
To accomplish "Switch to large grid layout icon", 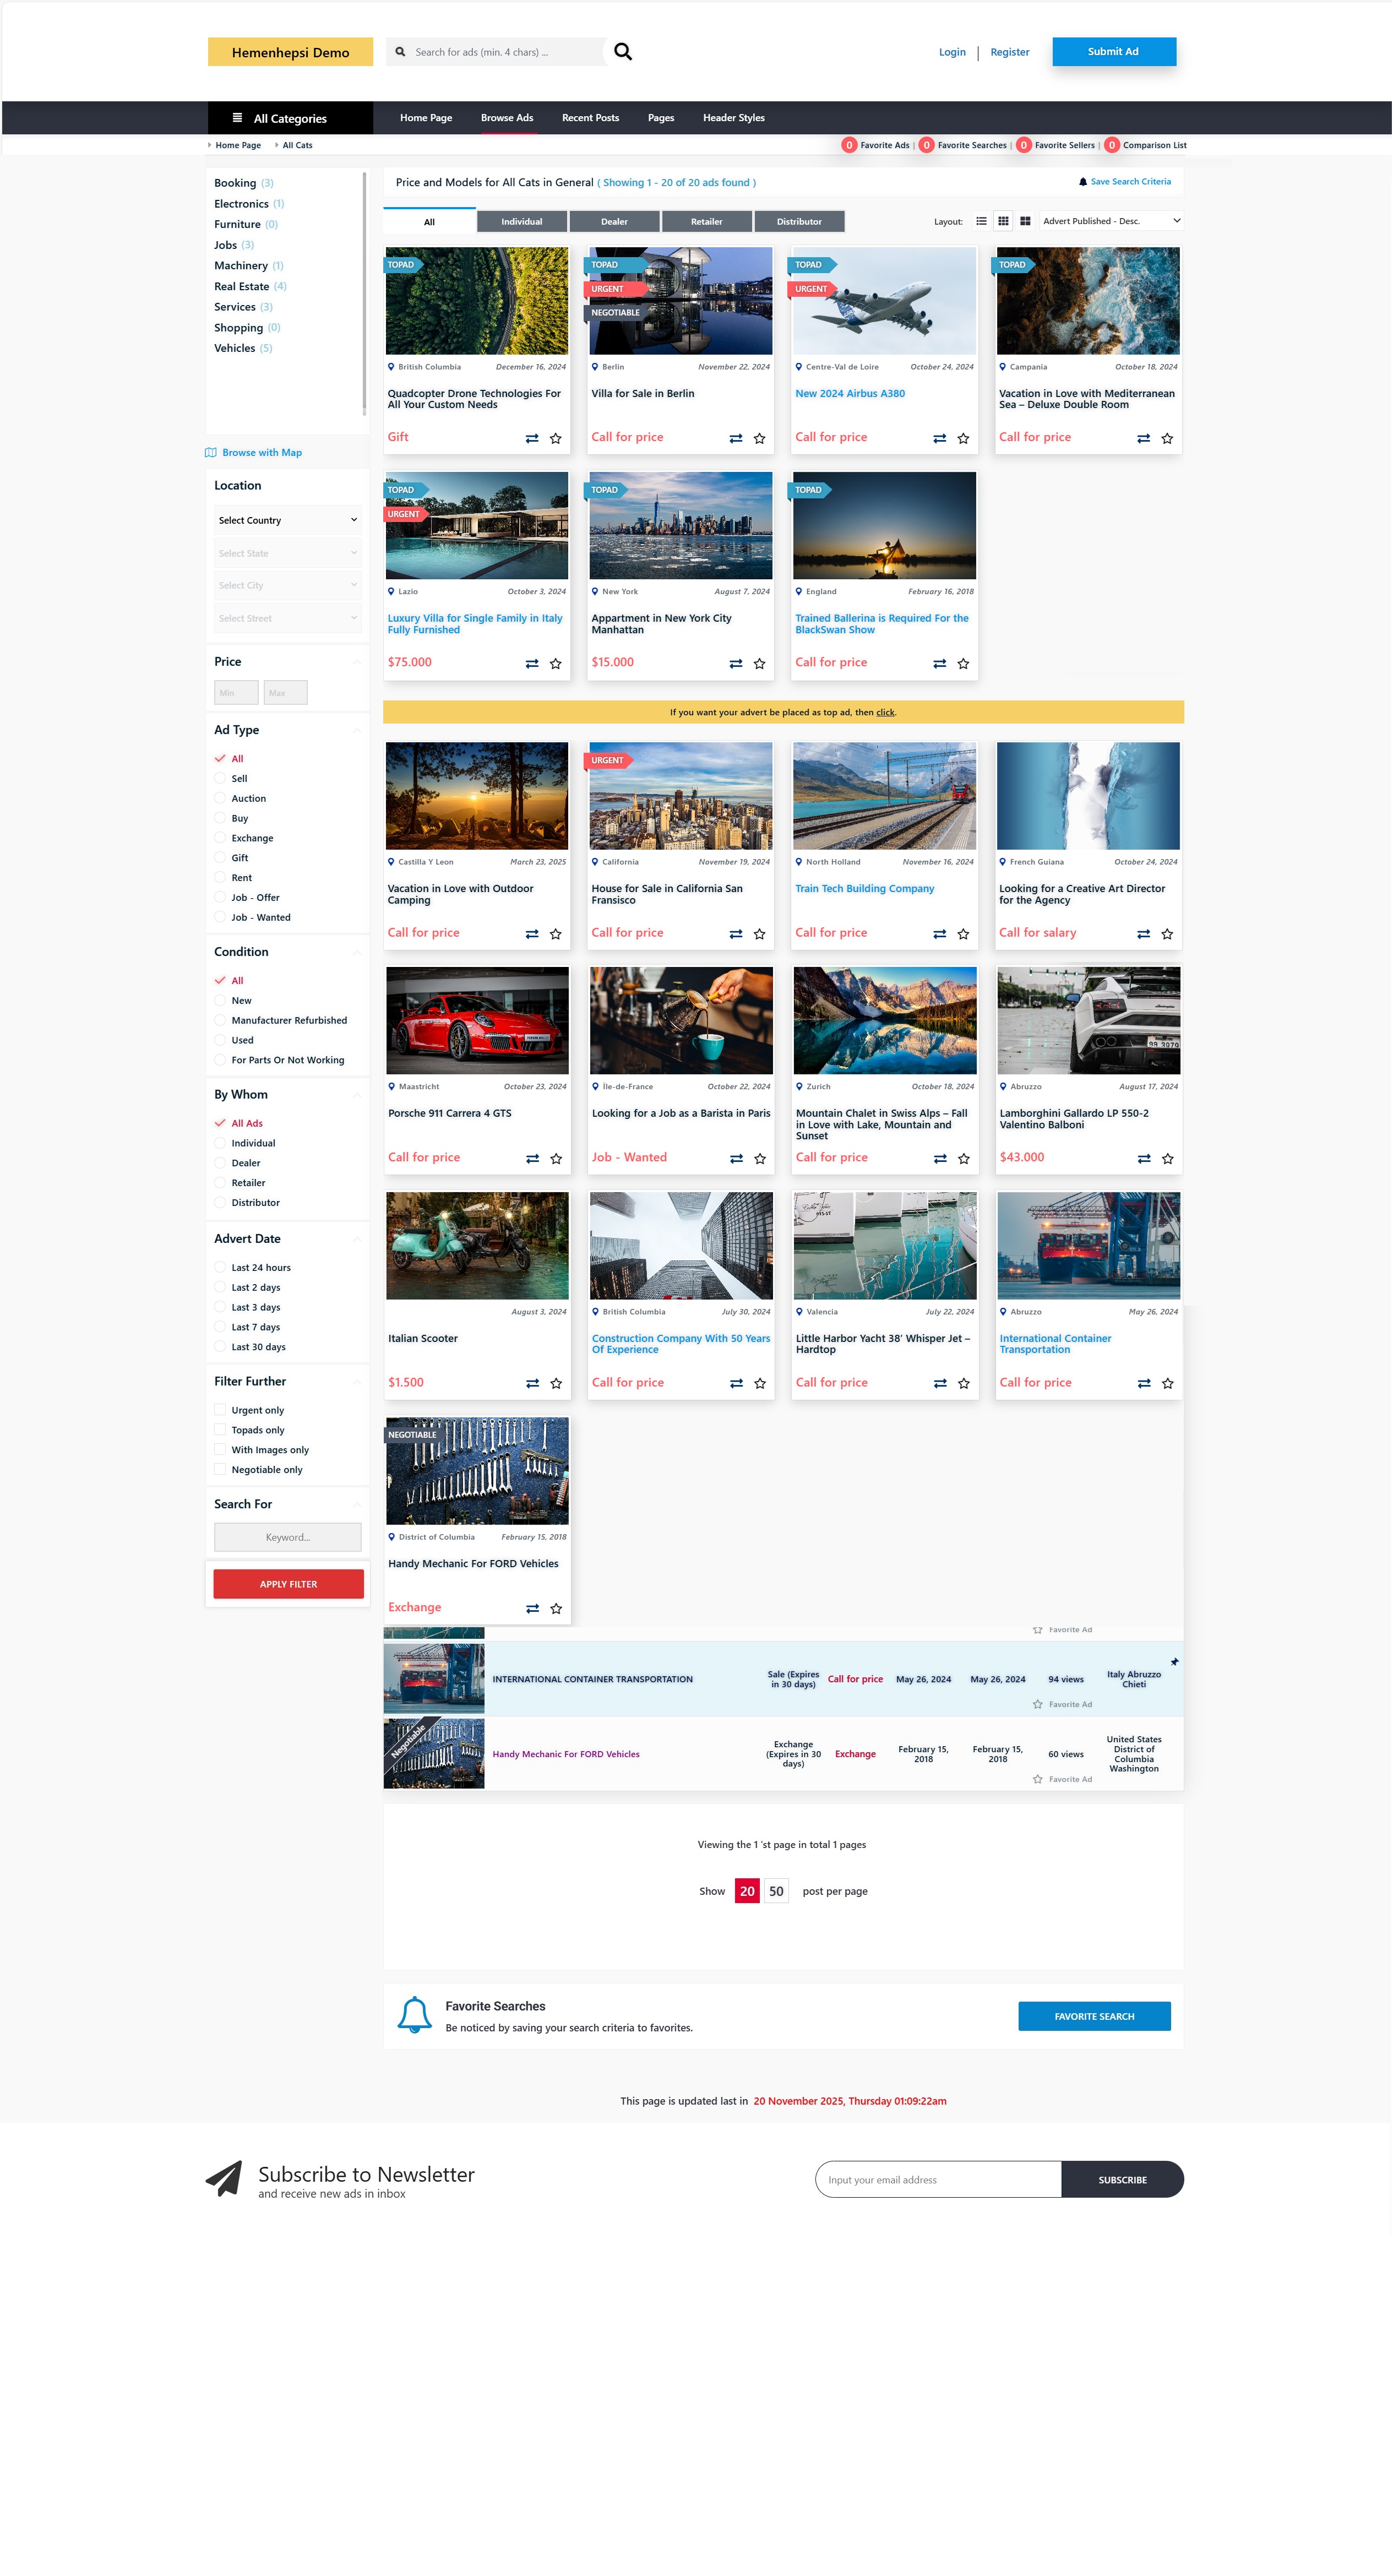I will pos(1025,221).
